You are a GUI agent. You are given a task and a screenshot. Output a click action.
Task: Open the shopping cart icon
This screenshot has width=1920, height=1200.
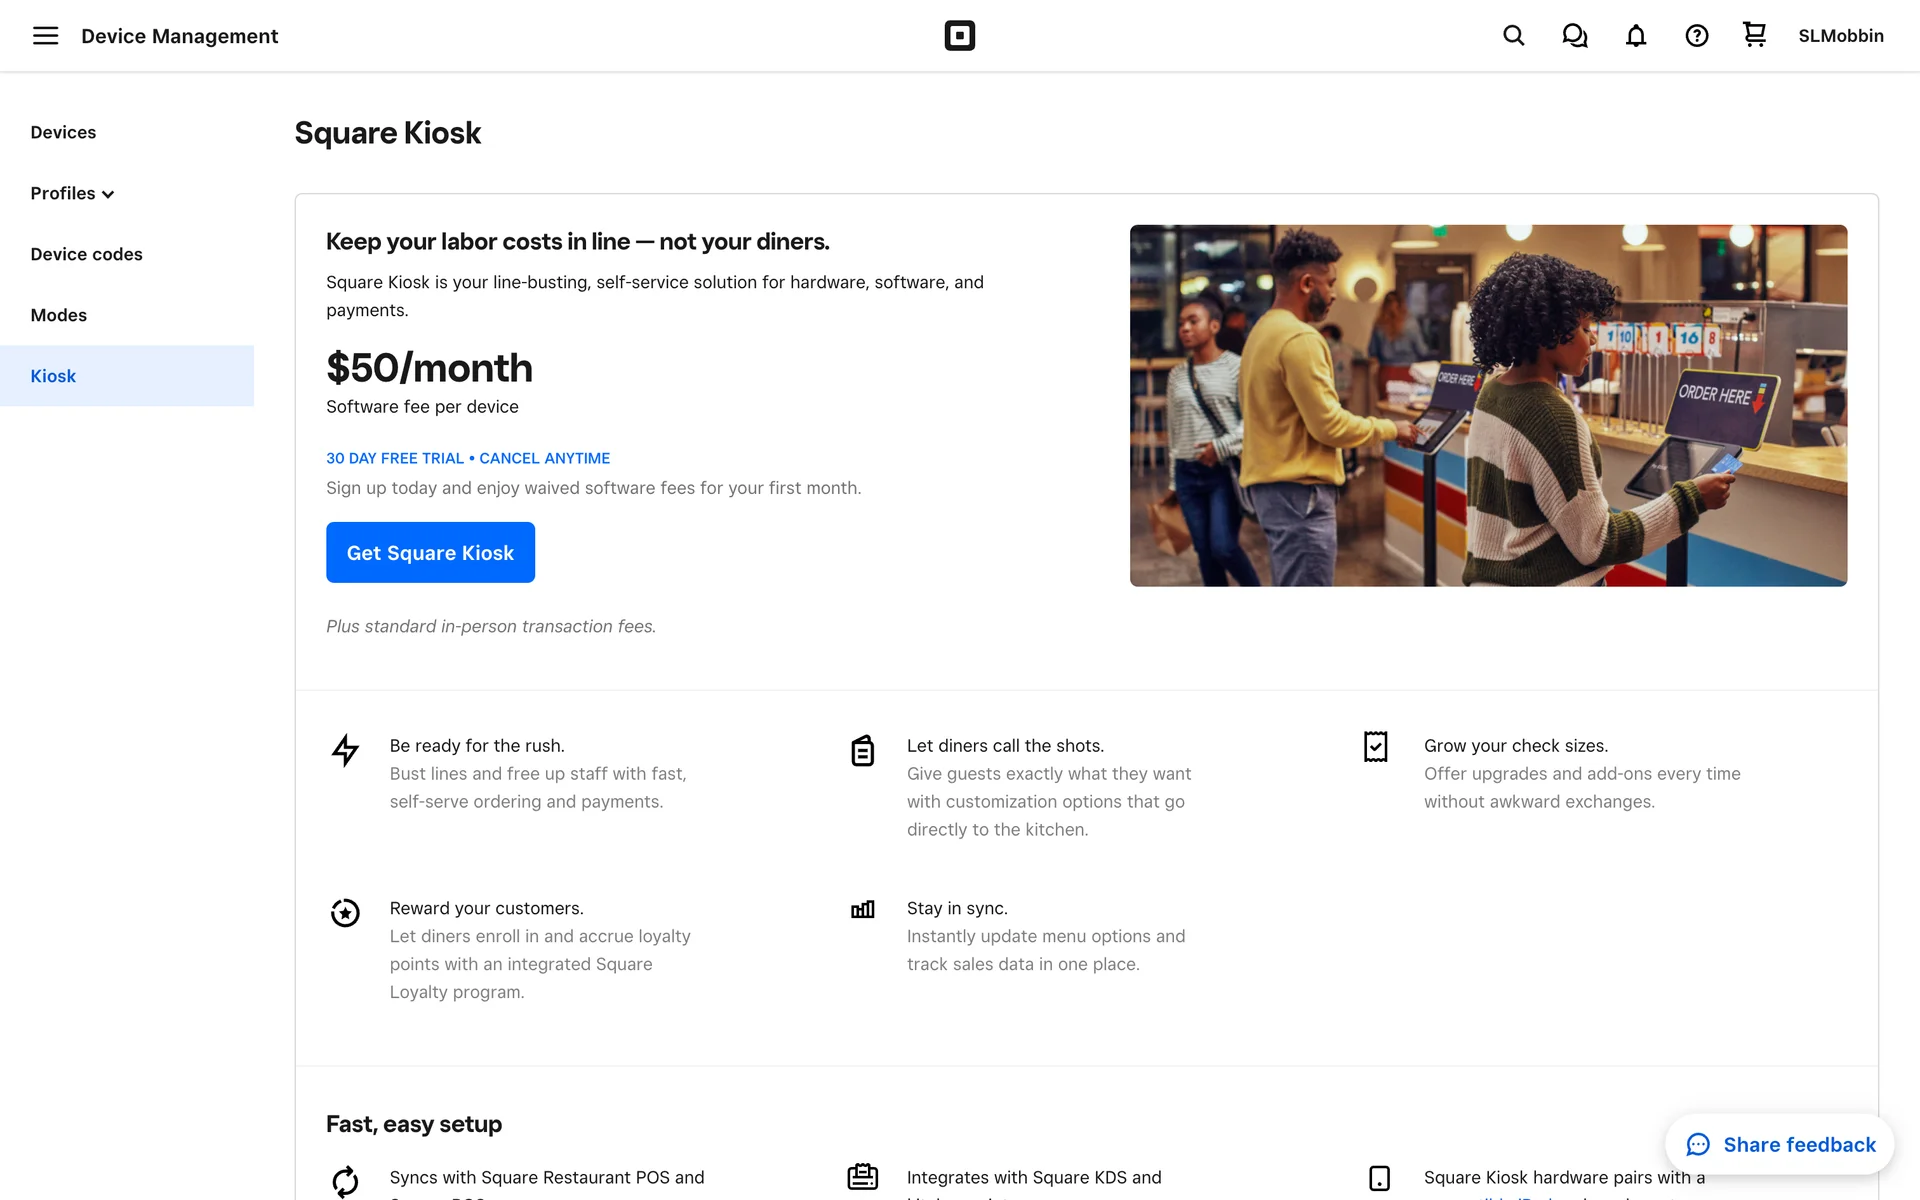[x=1754, y=35]
